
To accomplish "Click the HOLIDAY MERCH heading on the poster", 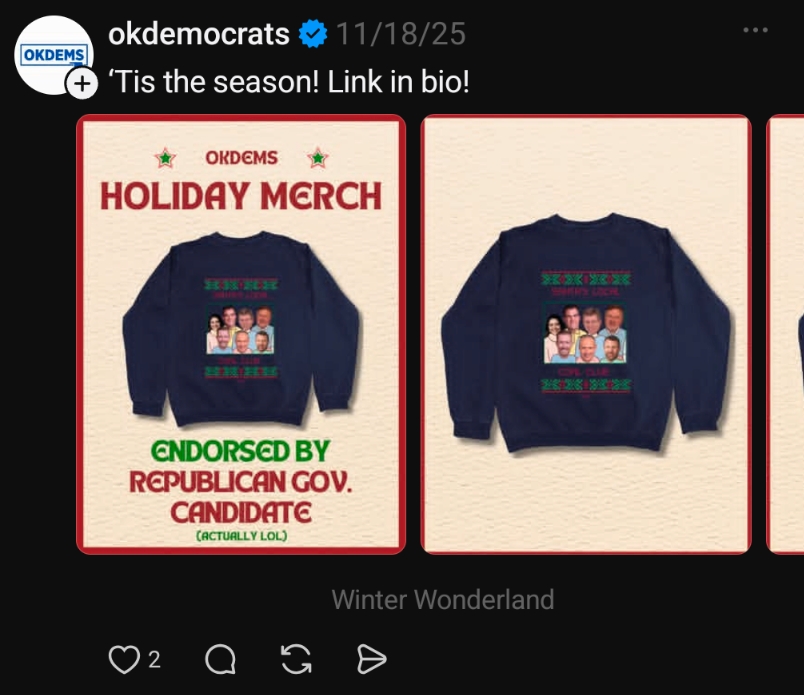I will [x=241, y=196].
